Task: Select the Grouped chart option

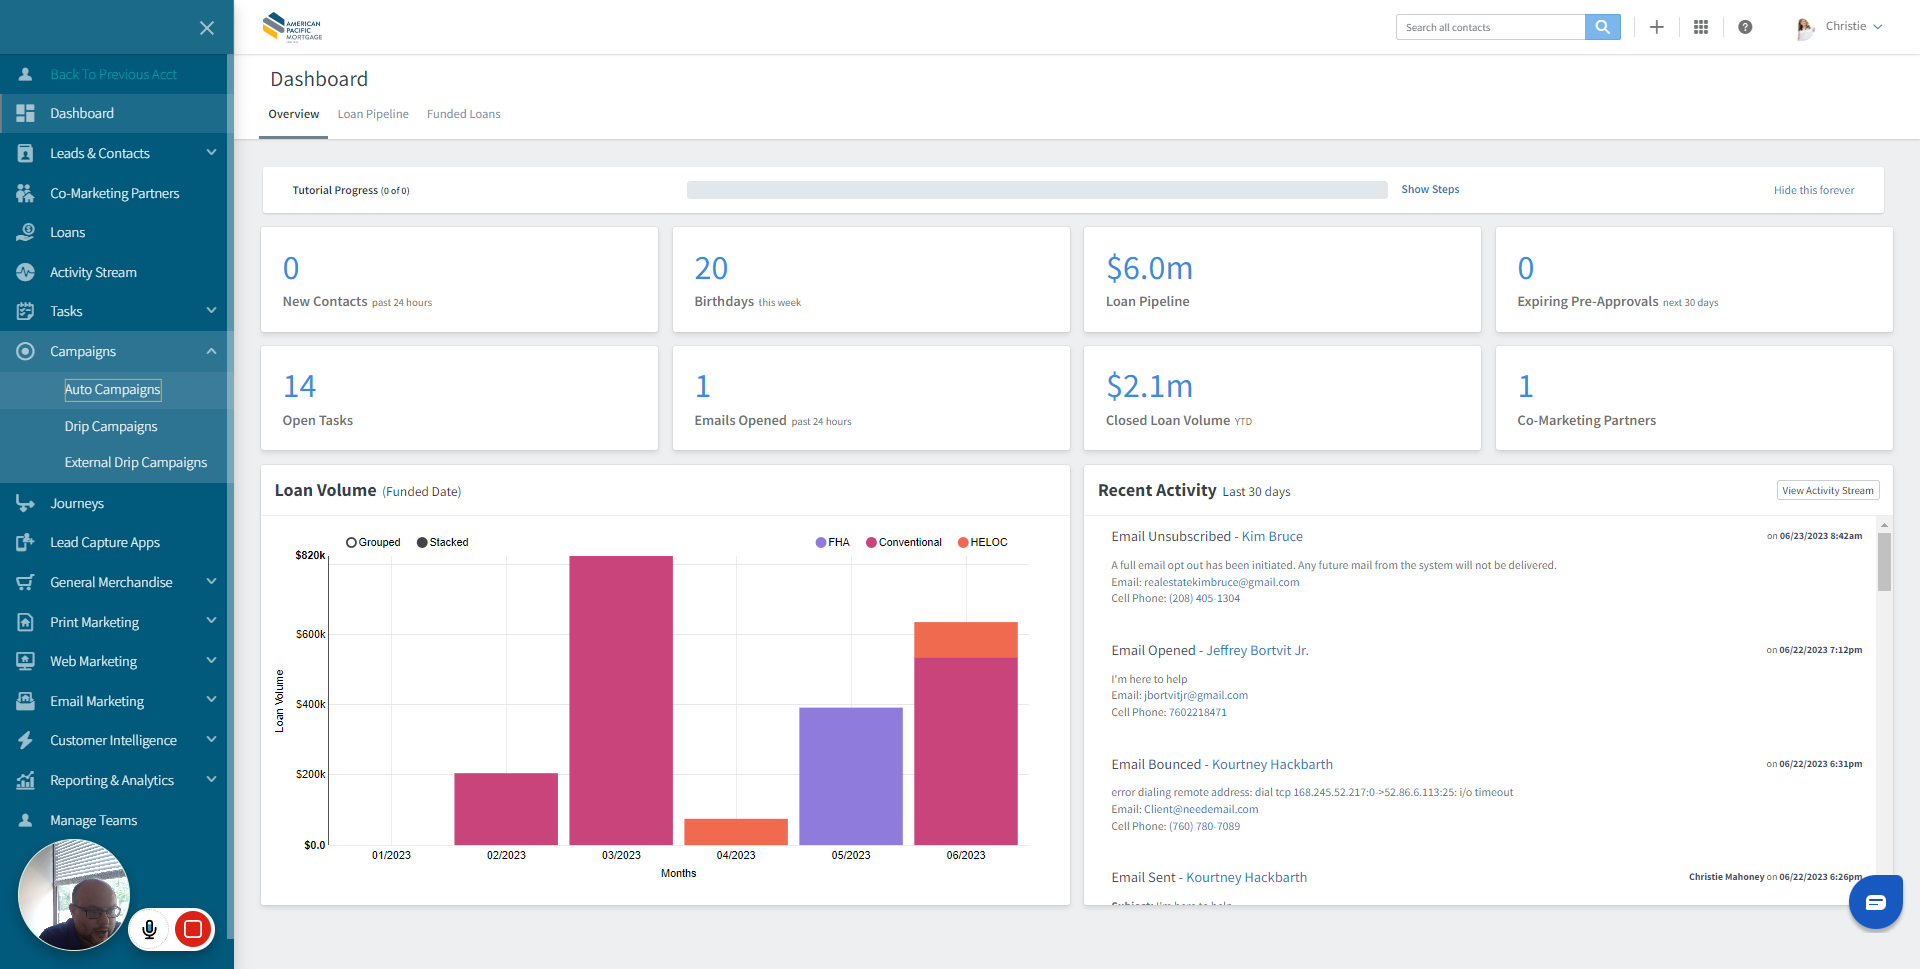Action: tap(373, 542)
